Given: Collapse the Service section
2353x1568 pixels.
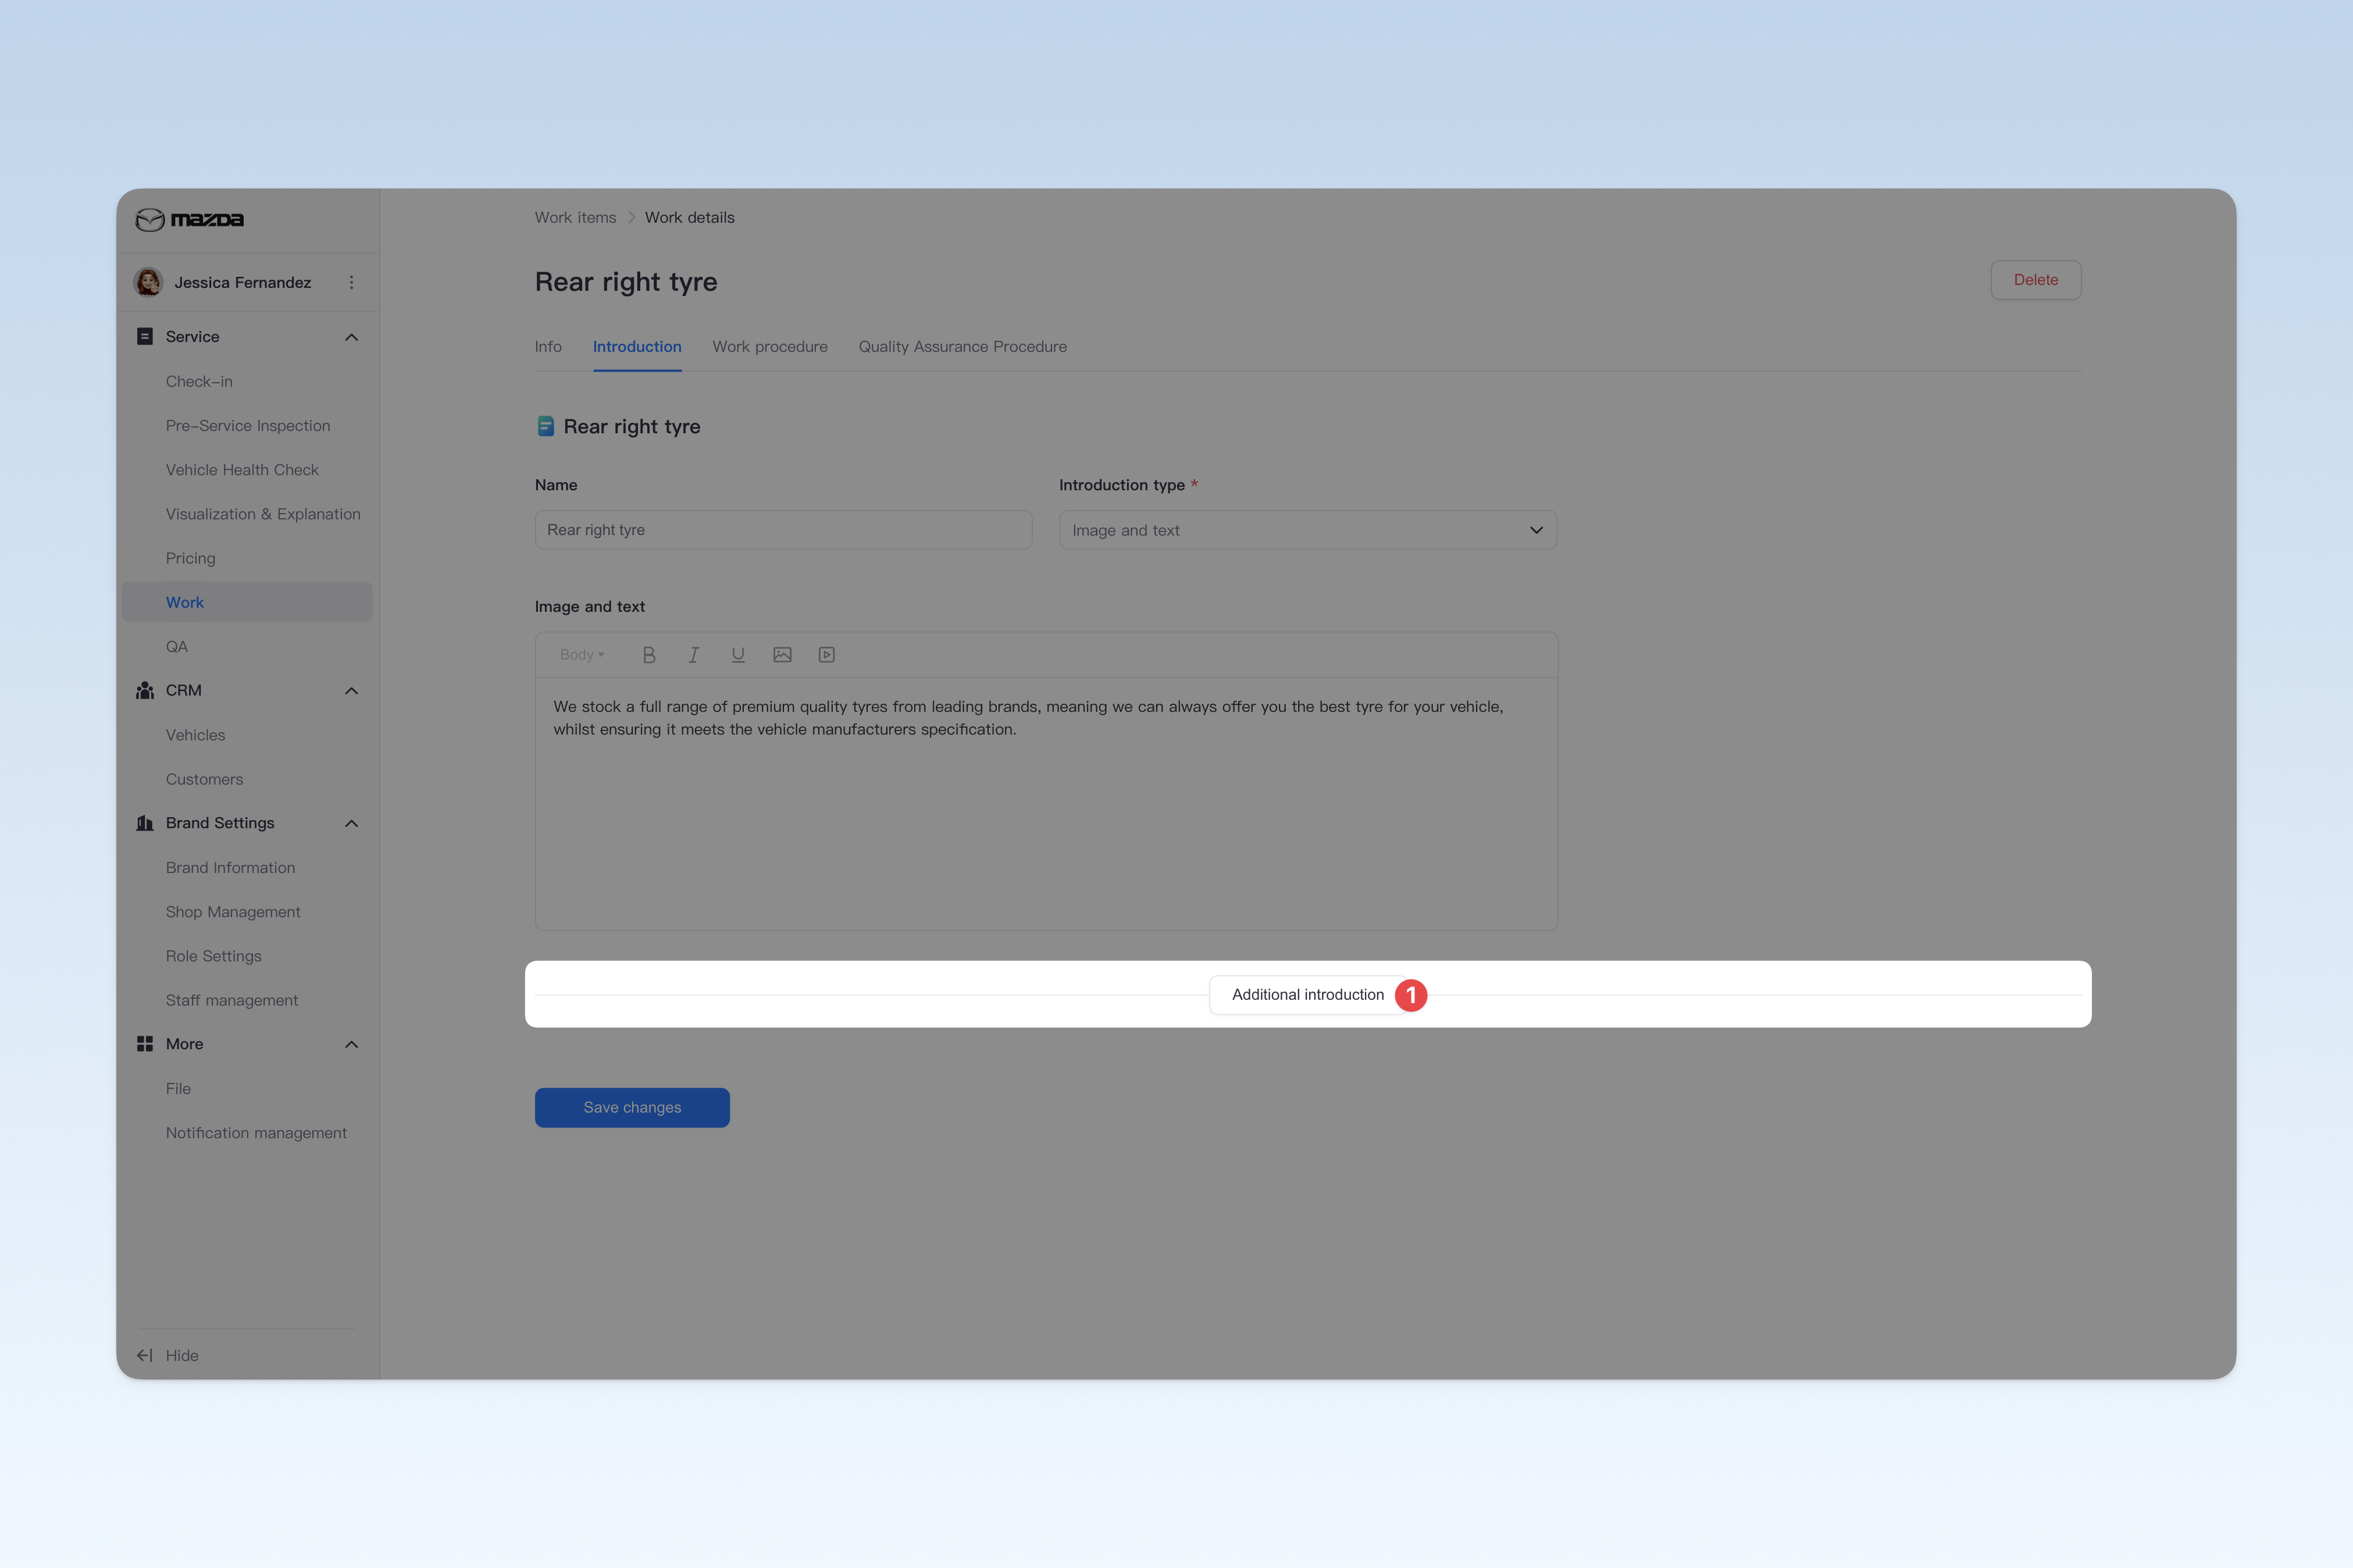Looking at the screenshot, I should [351, 337].
